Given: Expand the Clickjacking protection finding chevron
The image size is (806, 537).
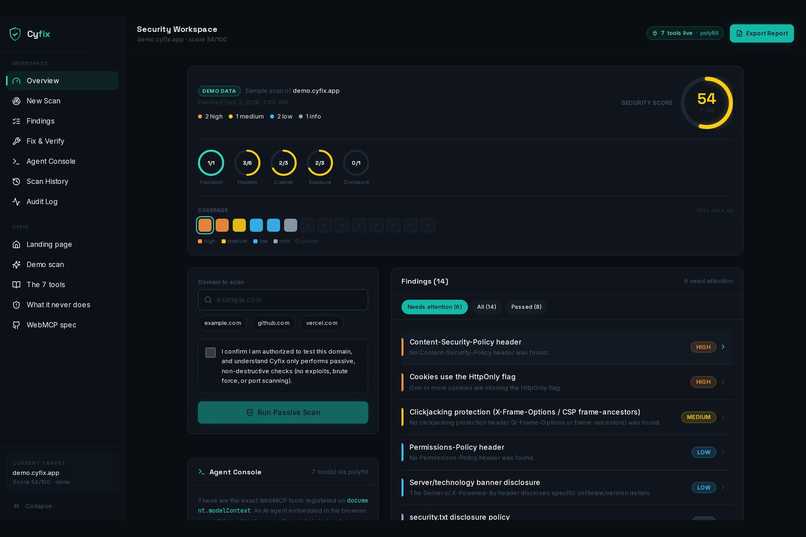Looking at the screenshot, I should 723,417.
